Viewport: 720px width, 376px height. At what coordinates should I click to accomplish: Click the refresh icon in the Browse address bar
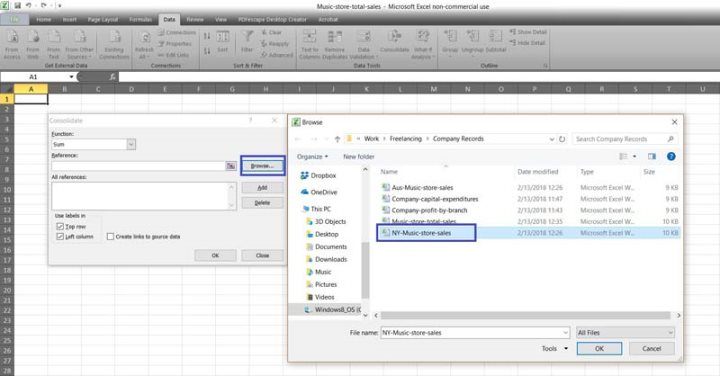tap(562, 139)
